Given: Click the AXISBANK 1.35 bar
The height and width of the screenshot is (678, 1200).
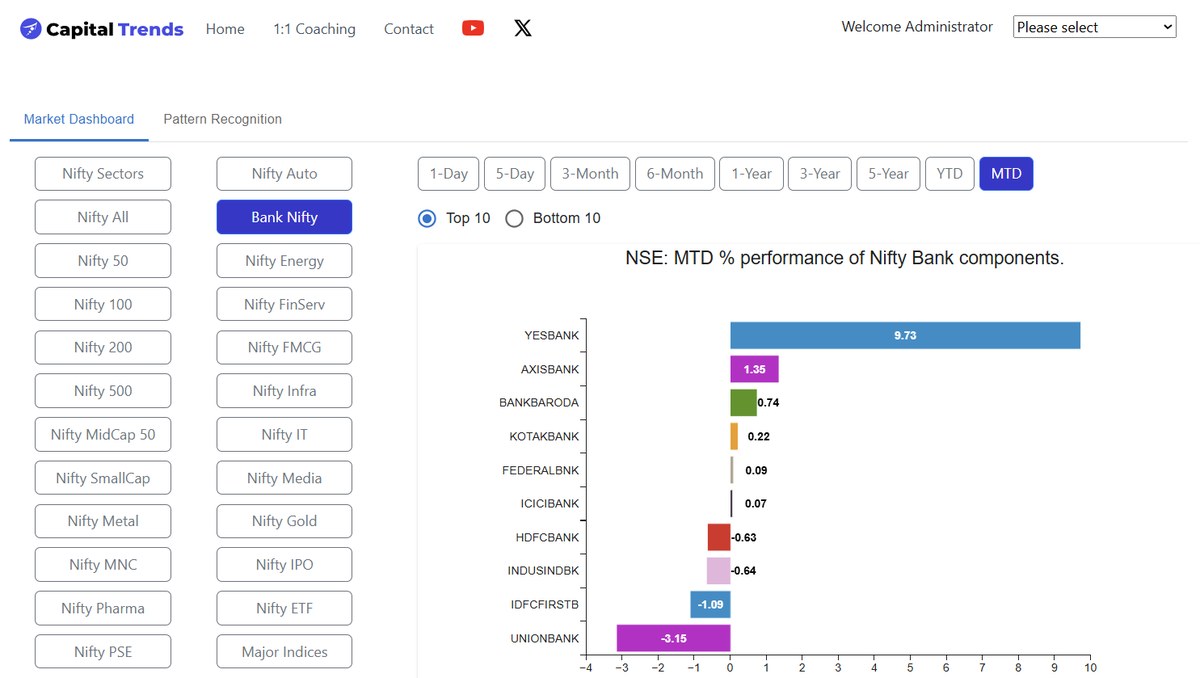Looking at the screenshot, I should [x=755, y=369].
